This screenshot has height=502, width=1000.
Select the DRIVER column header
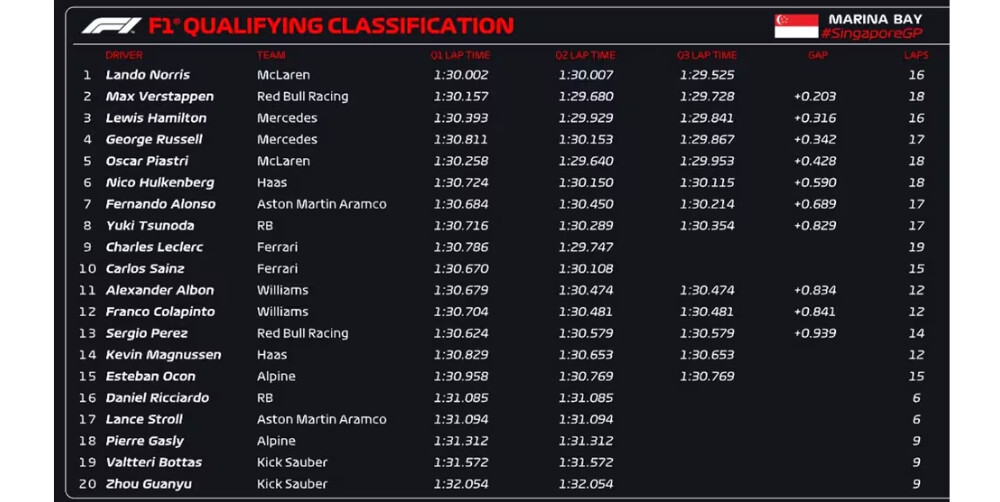tap(124, 55)
